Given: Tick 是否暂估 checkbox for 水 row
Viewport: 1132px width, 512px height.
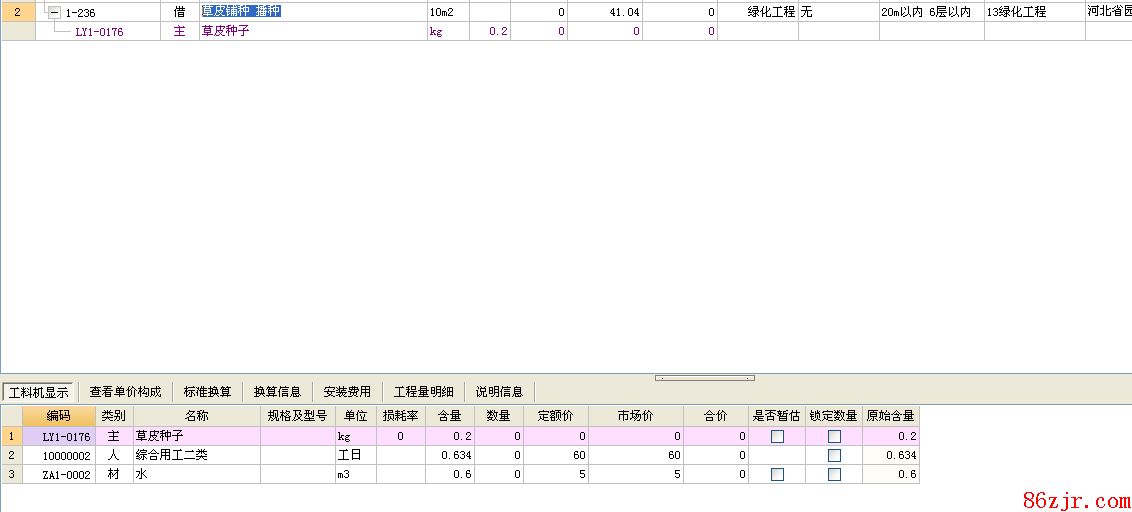Looking at the screenshot, I should [x=777, y=475].
